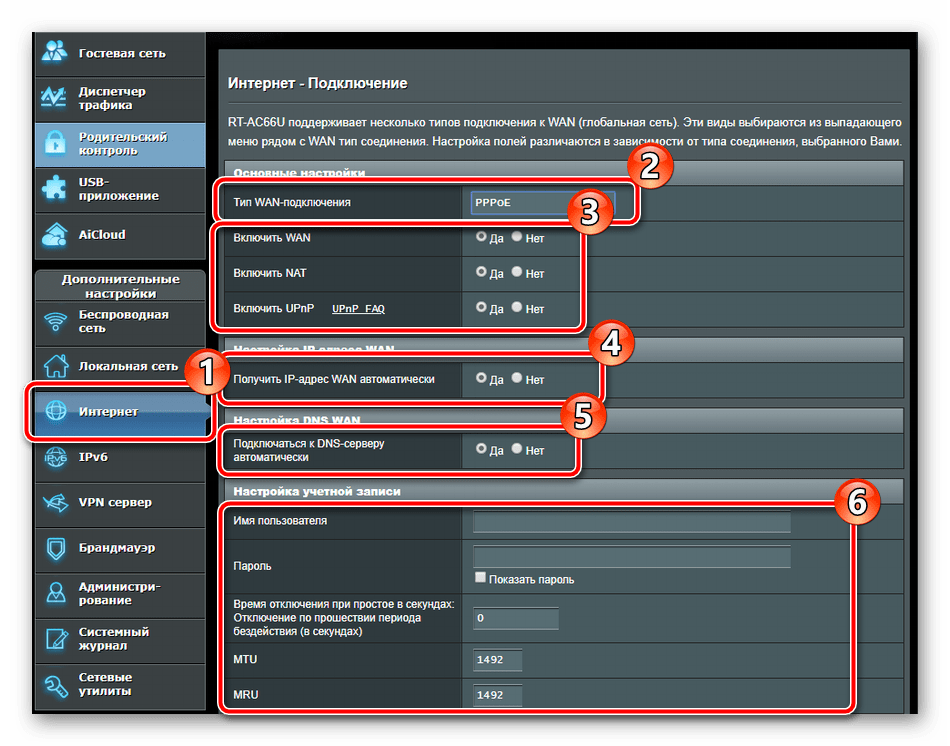Image resolution: width=950 pixels, height=746 pixels.
Task: Open the UPnP FAQ link
Action: point(358,308)
